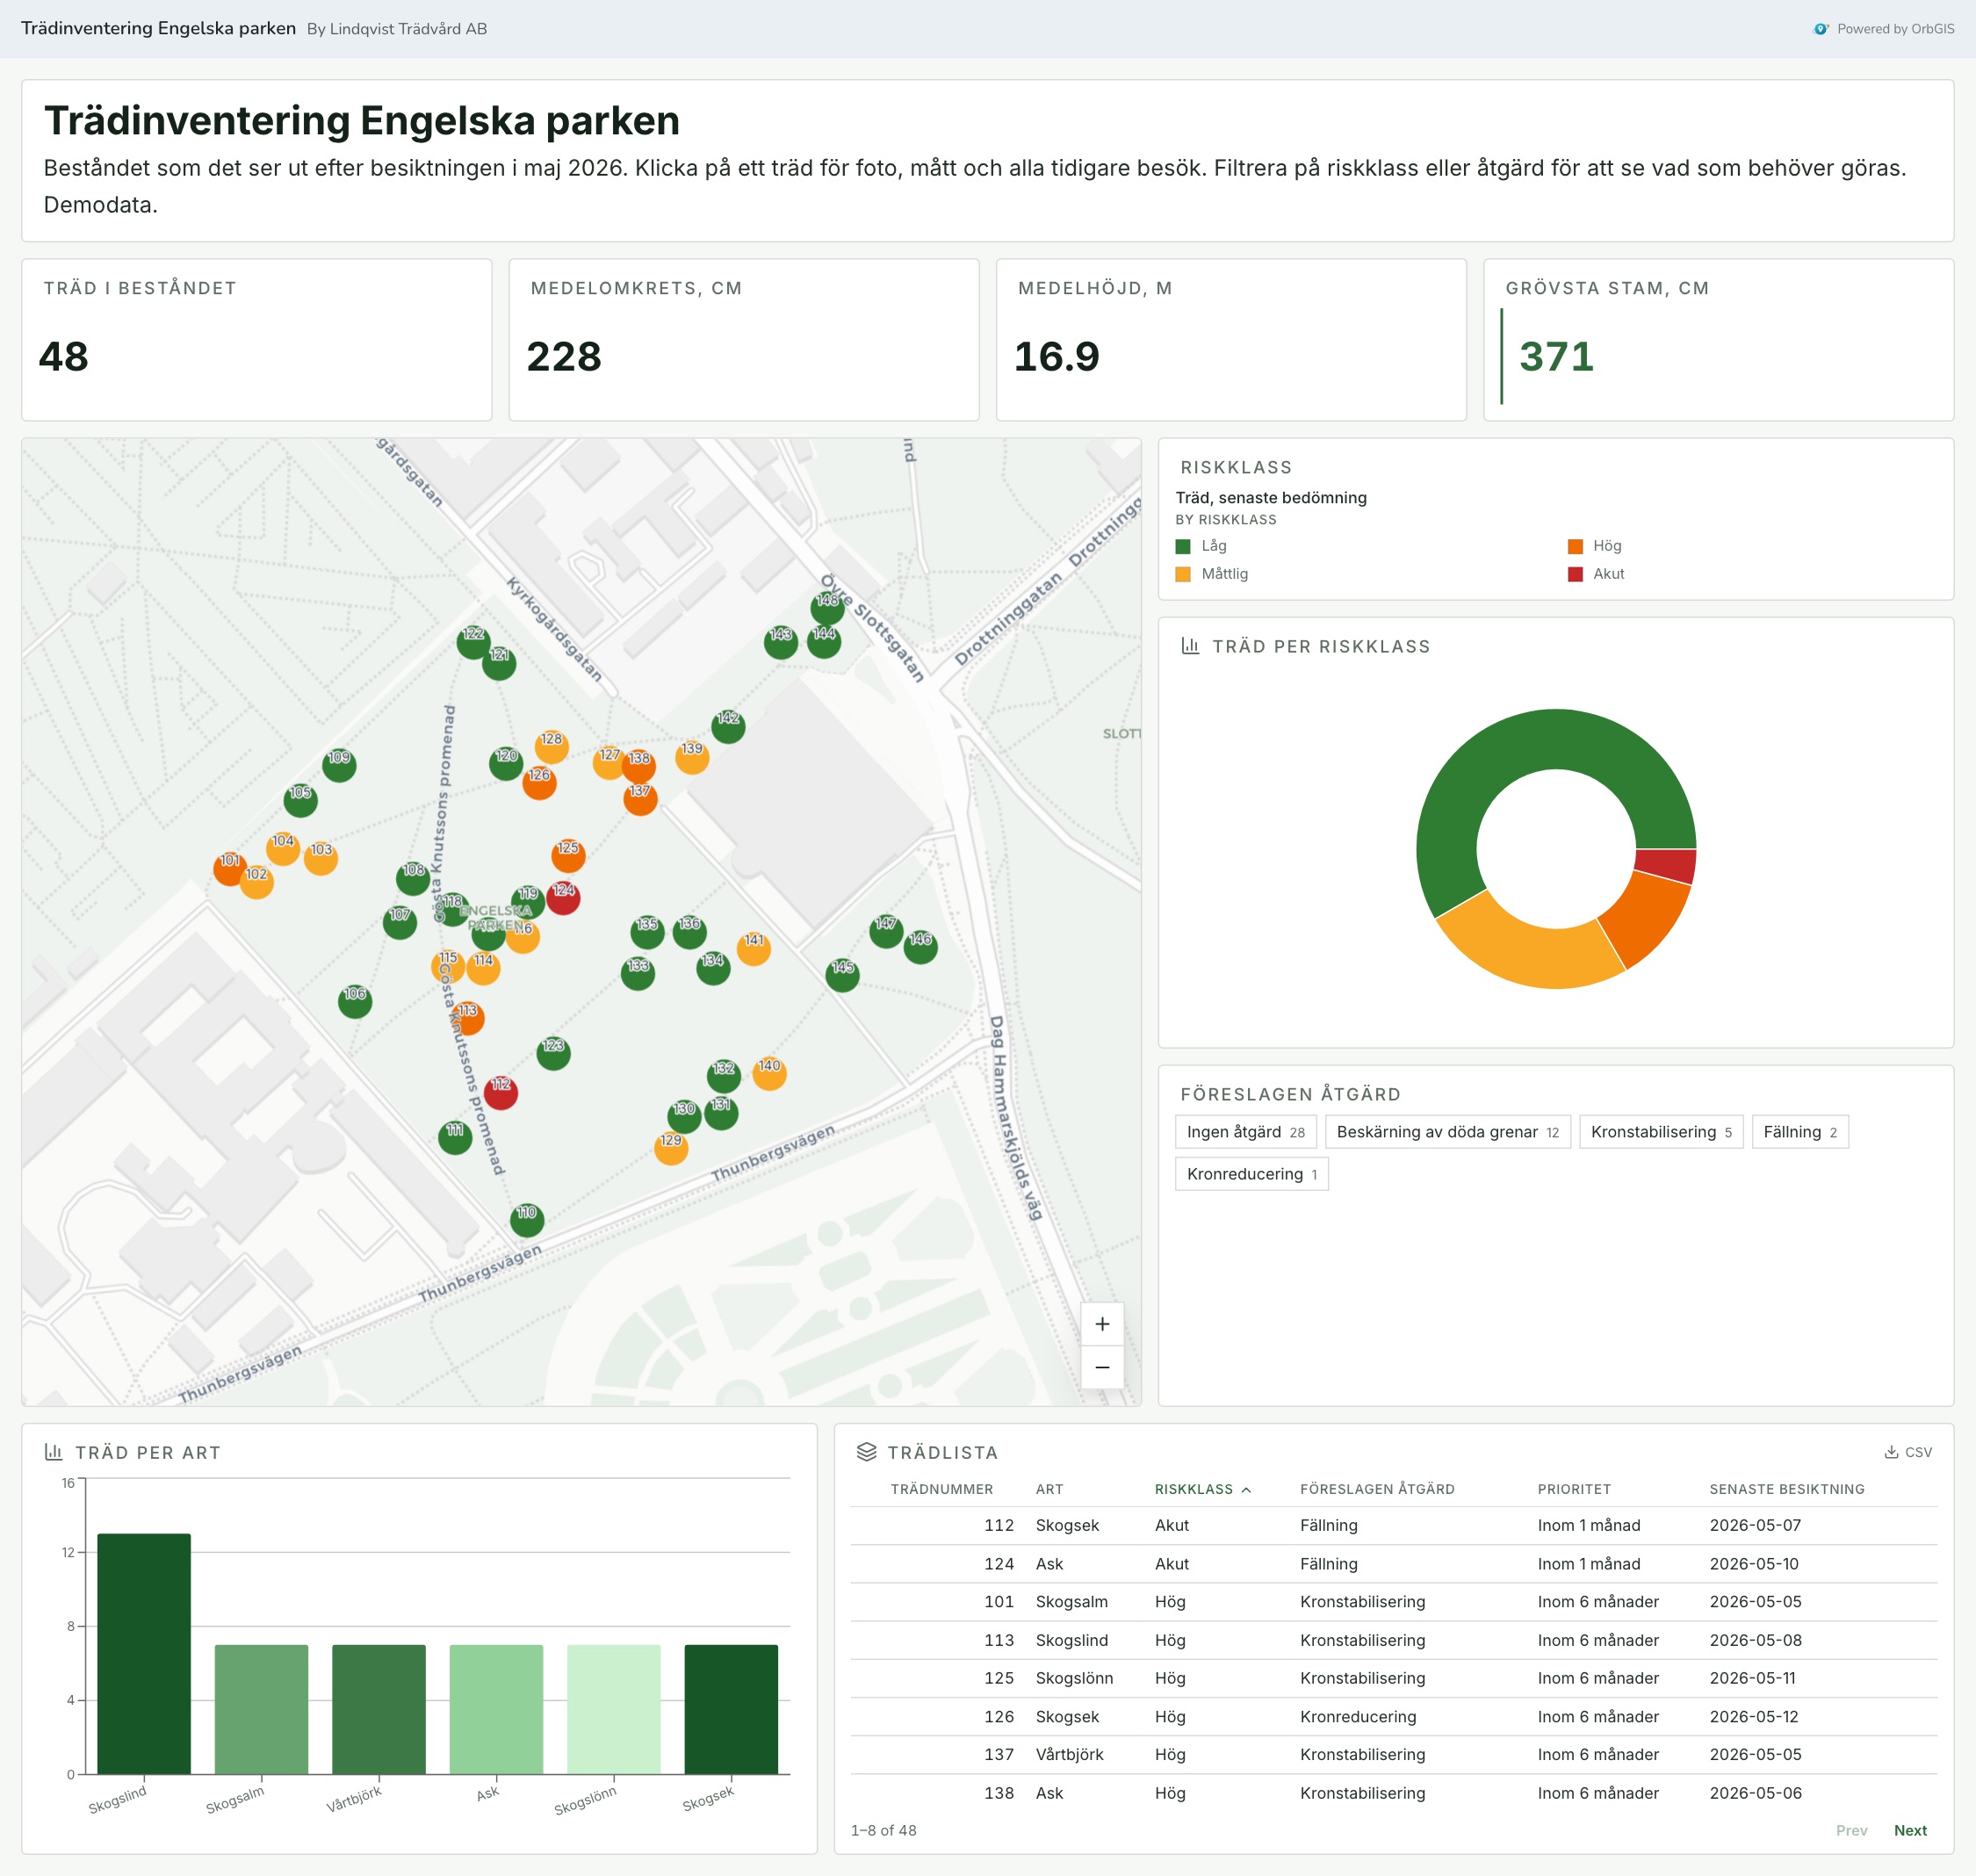The image size is (1976, 1876).
Task: Select tree marker 129 on the map
Action: click(671, 1148)
